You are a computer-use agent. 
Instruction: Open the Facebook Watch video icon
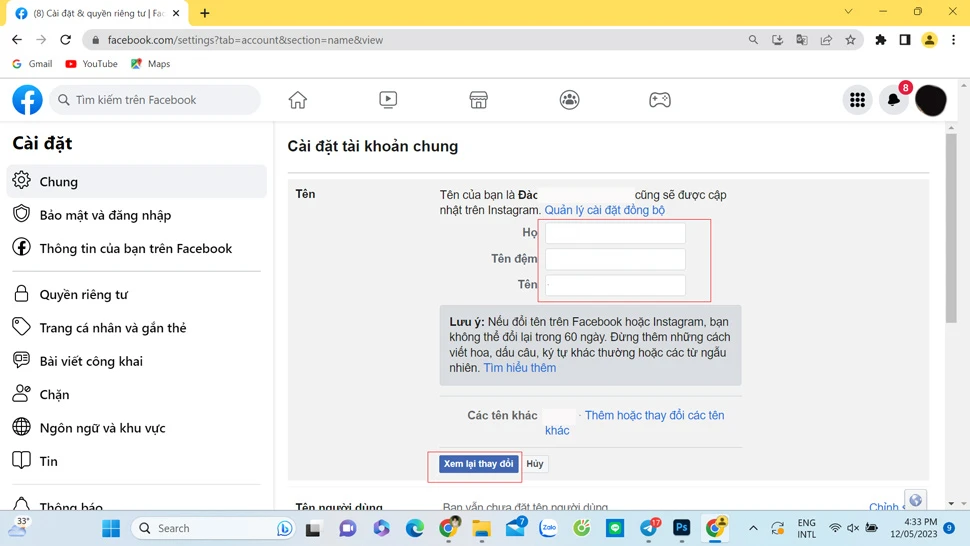coord(388,100)
